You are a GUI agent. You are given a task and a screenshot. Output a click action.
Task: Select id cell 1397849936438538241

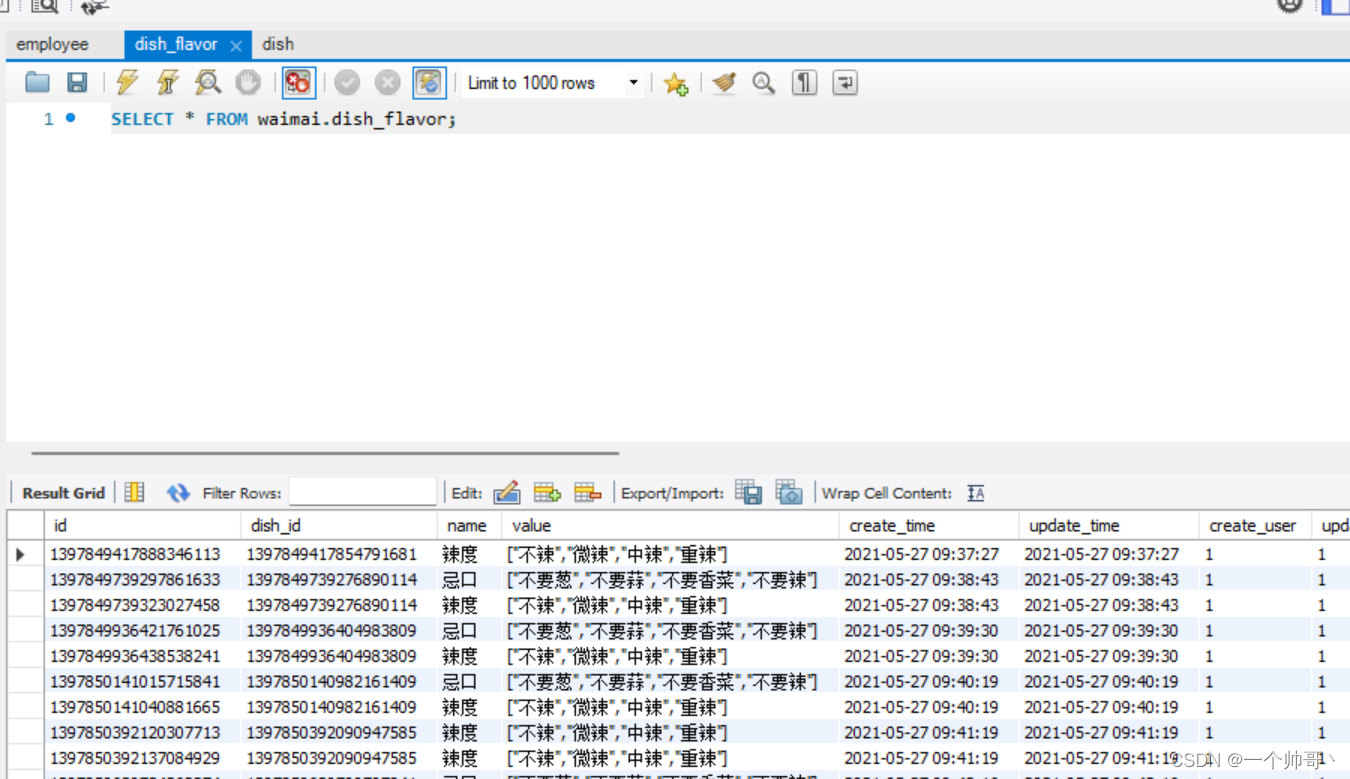point(144,656)
